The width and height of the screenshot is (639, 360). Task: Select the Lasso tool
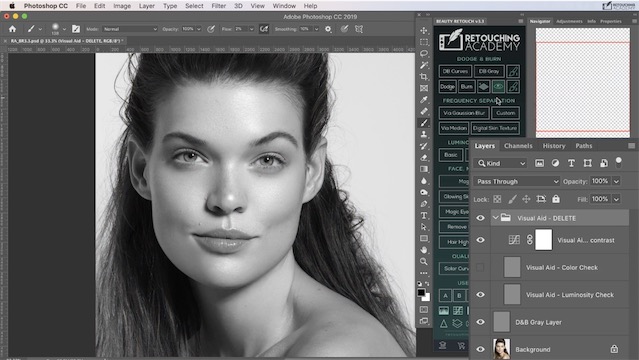[x=424, y=53]
